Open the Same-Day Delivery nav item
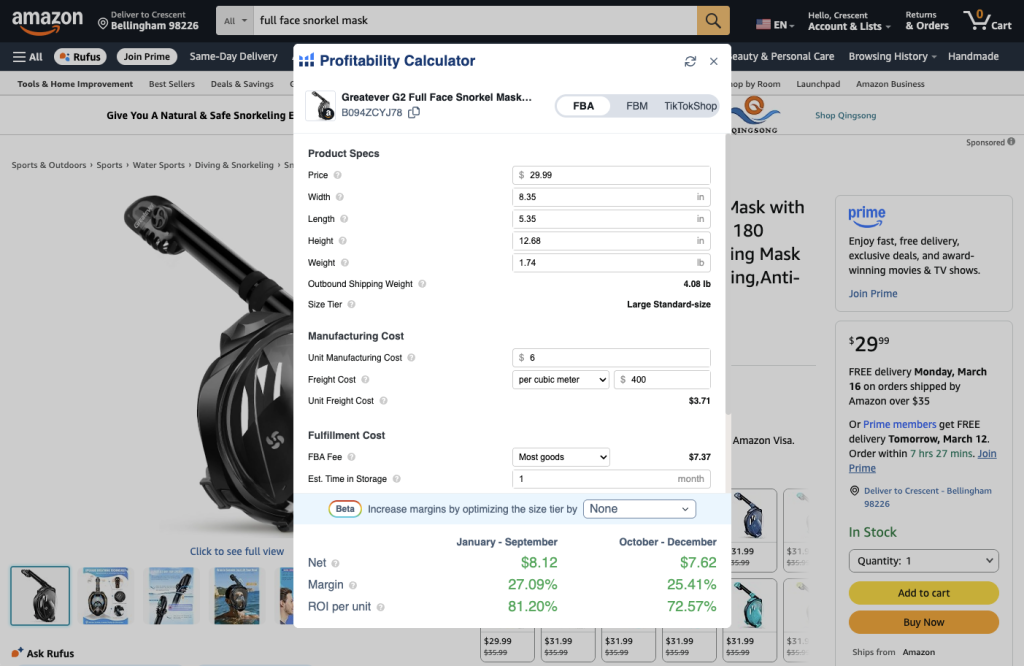This screenshot has width=1024, height=666. tap(233, 57)
